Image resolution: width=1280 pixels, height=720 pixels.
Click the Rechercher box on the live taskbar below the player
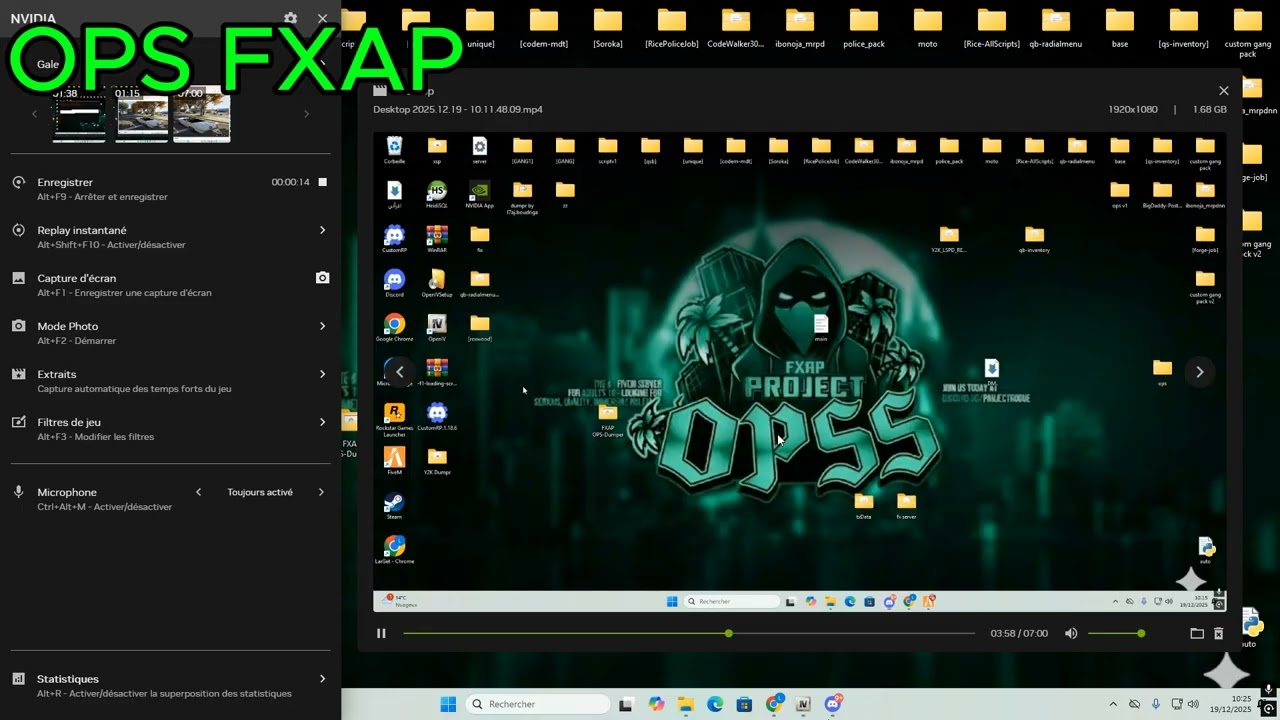[538, 704]
